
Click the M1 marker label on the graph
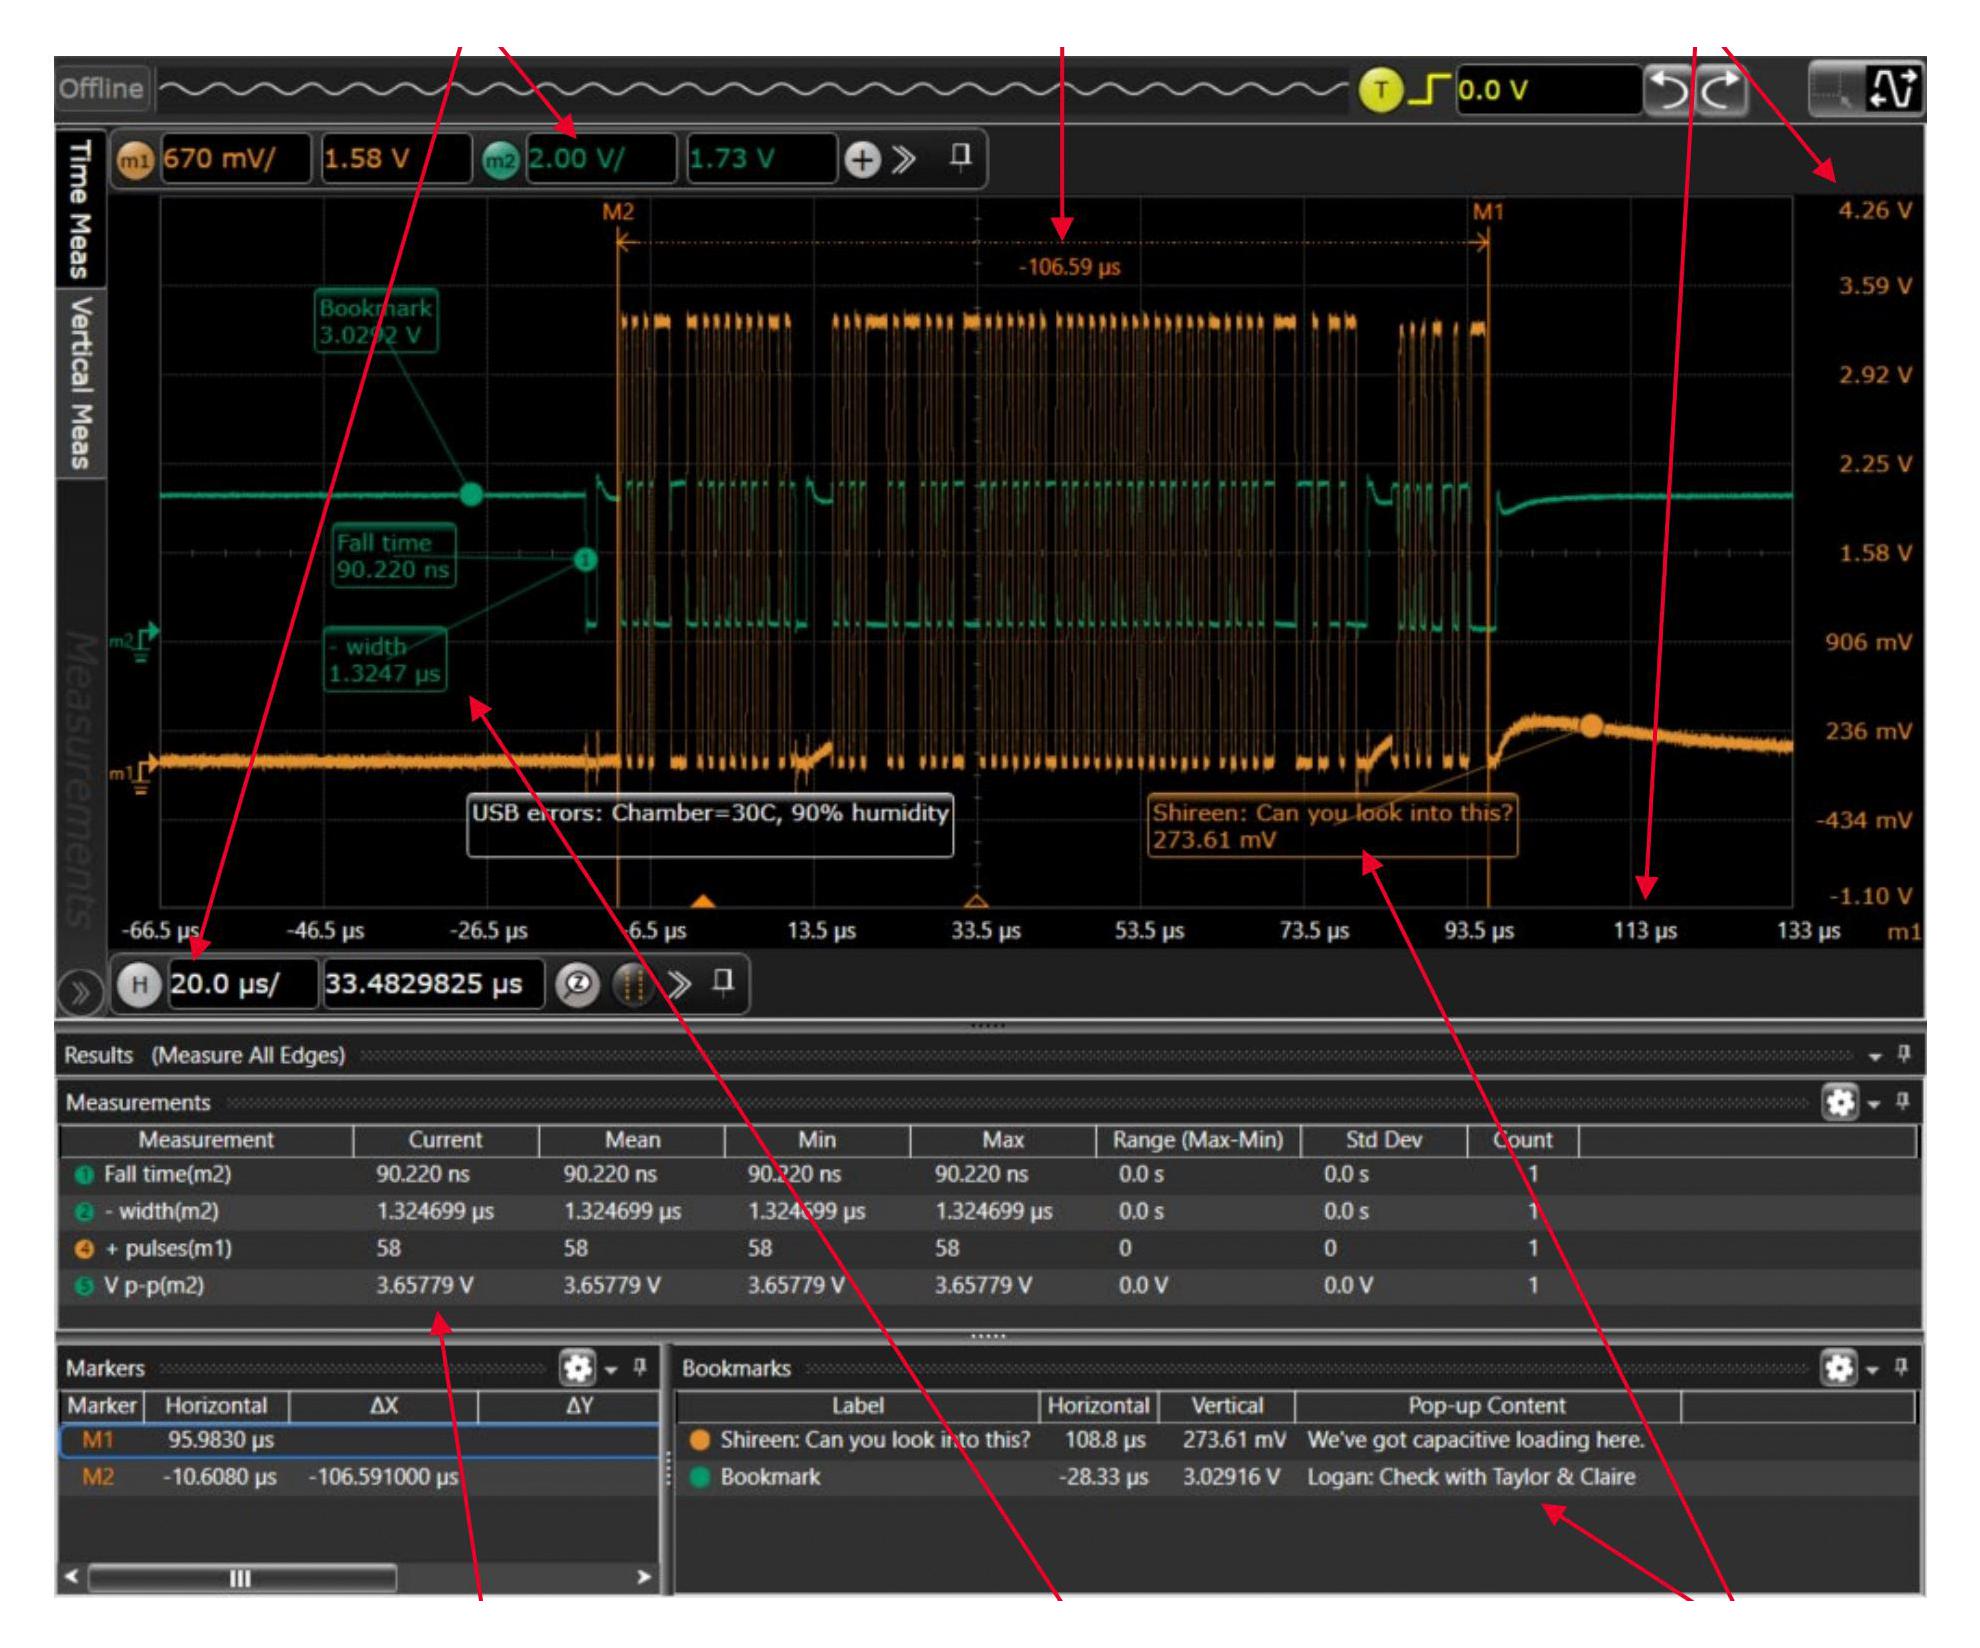tap(1488, 212)
